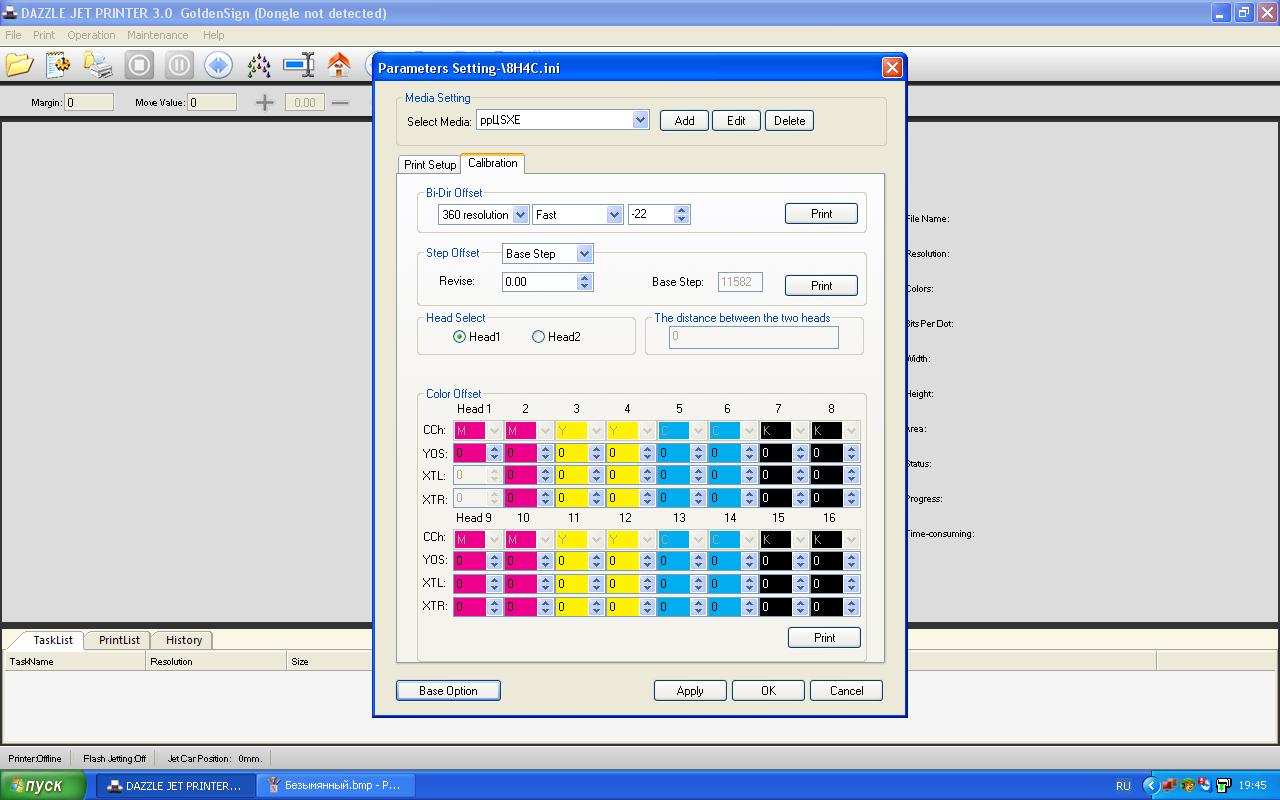Click the Base Option button
This screenshot has height=800, width=1280.
point(448,691)
